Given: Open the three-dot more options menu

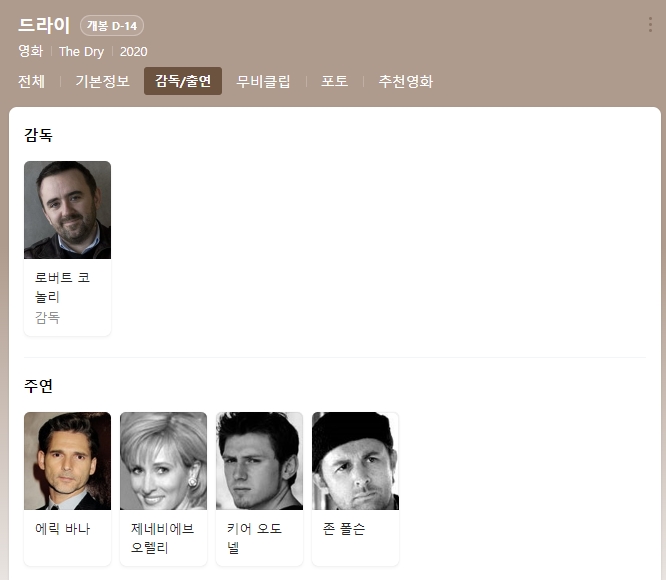Looking at the screenshot, I should tap(650, 25).
